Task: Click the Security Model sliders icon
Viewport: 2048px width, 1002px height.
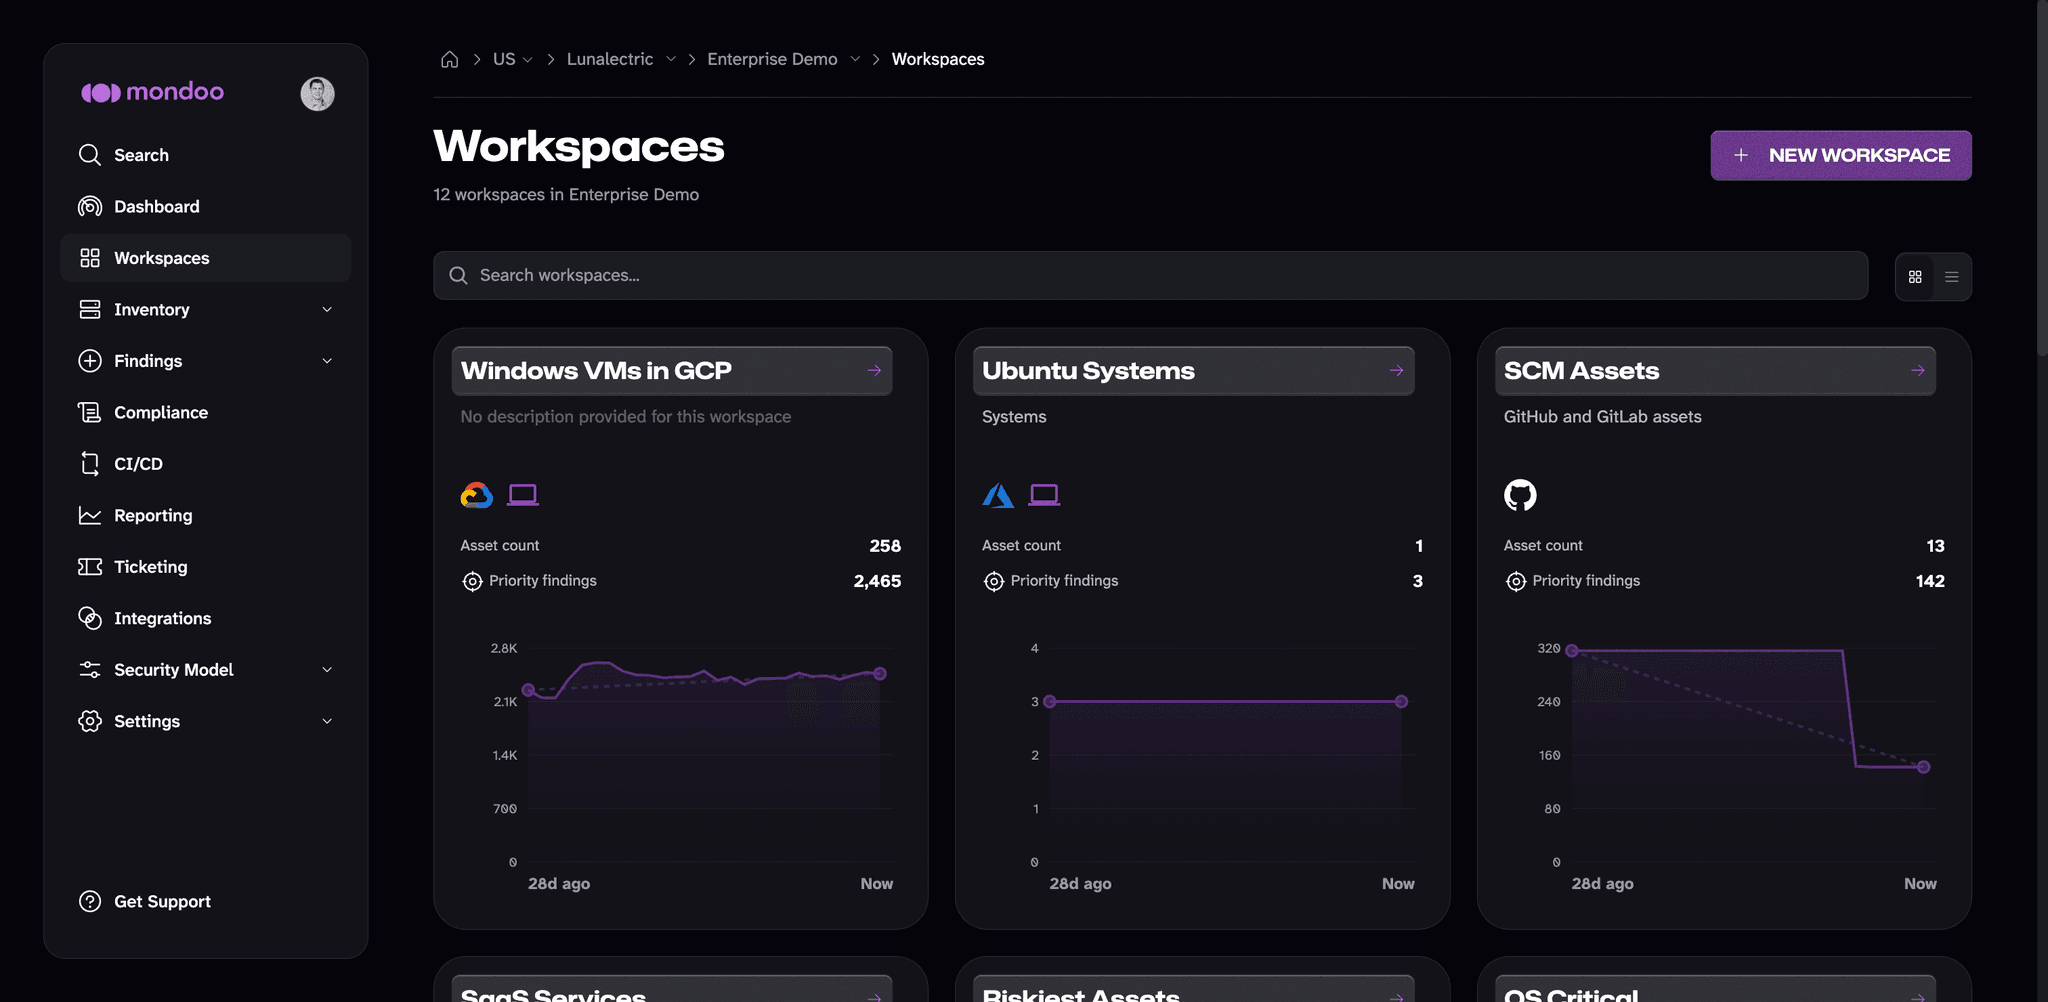Action: 90,670
